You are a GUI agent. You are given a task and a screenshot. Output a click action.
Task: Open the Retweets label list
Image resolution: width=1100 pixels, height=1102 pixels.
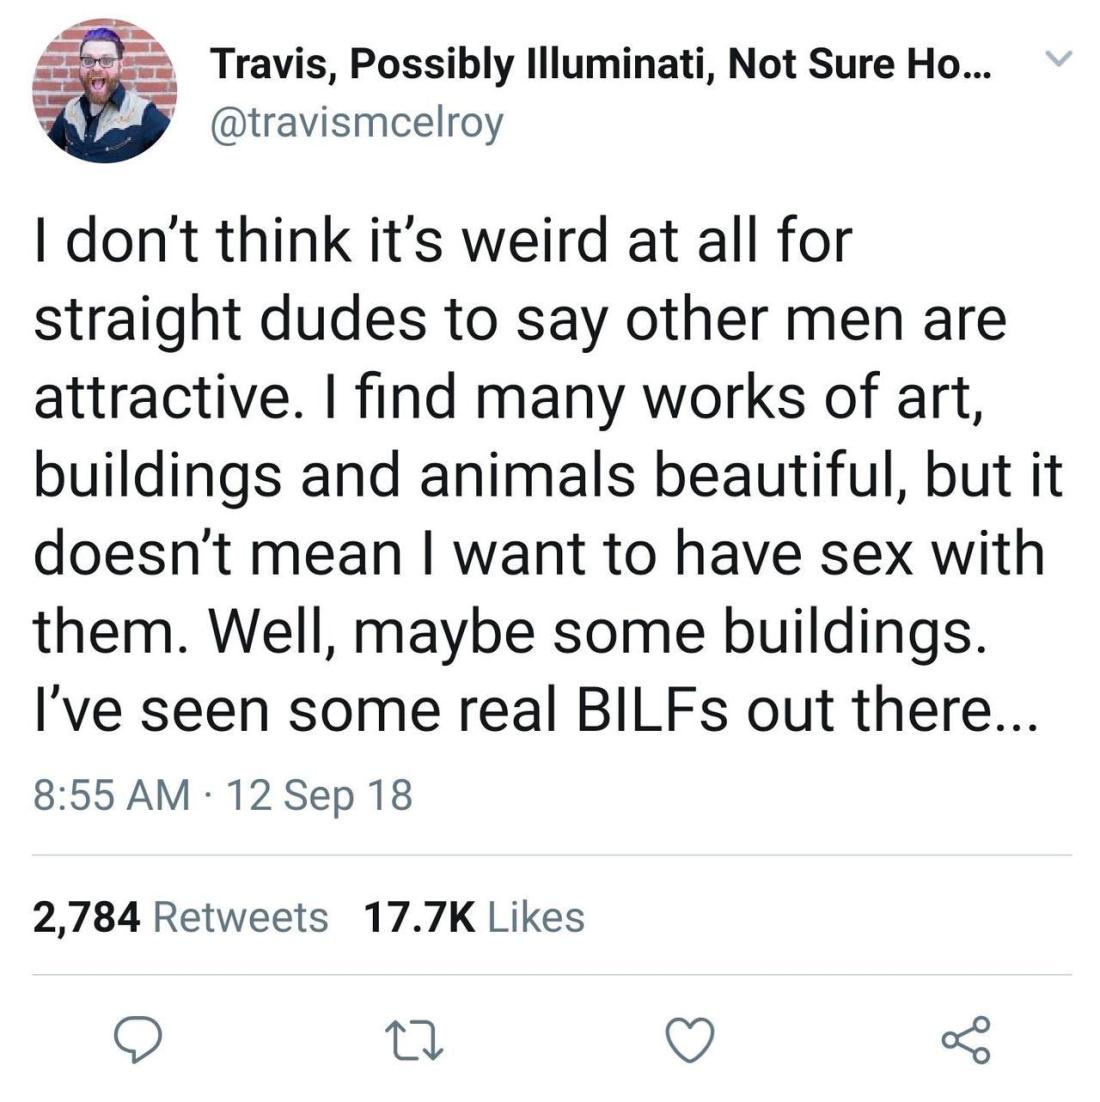click(x=240, y=916)
